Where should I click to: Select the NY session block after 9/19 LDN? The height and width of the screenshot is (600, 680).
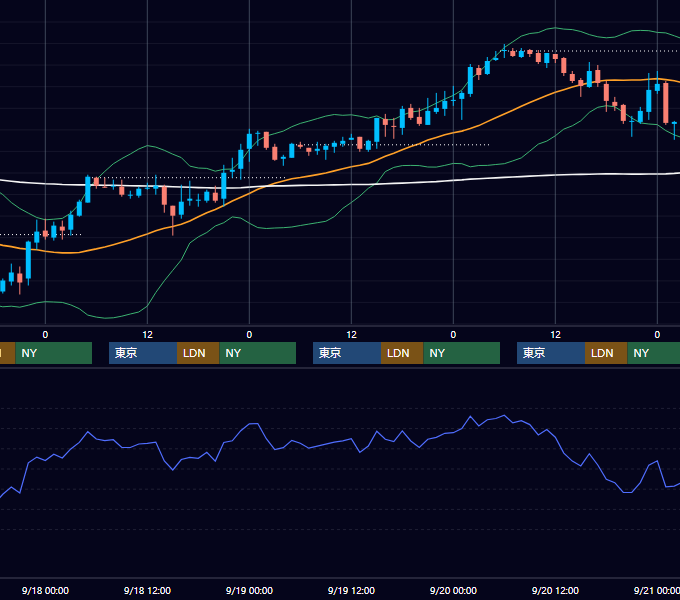[461, 353]
